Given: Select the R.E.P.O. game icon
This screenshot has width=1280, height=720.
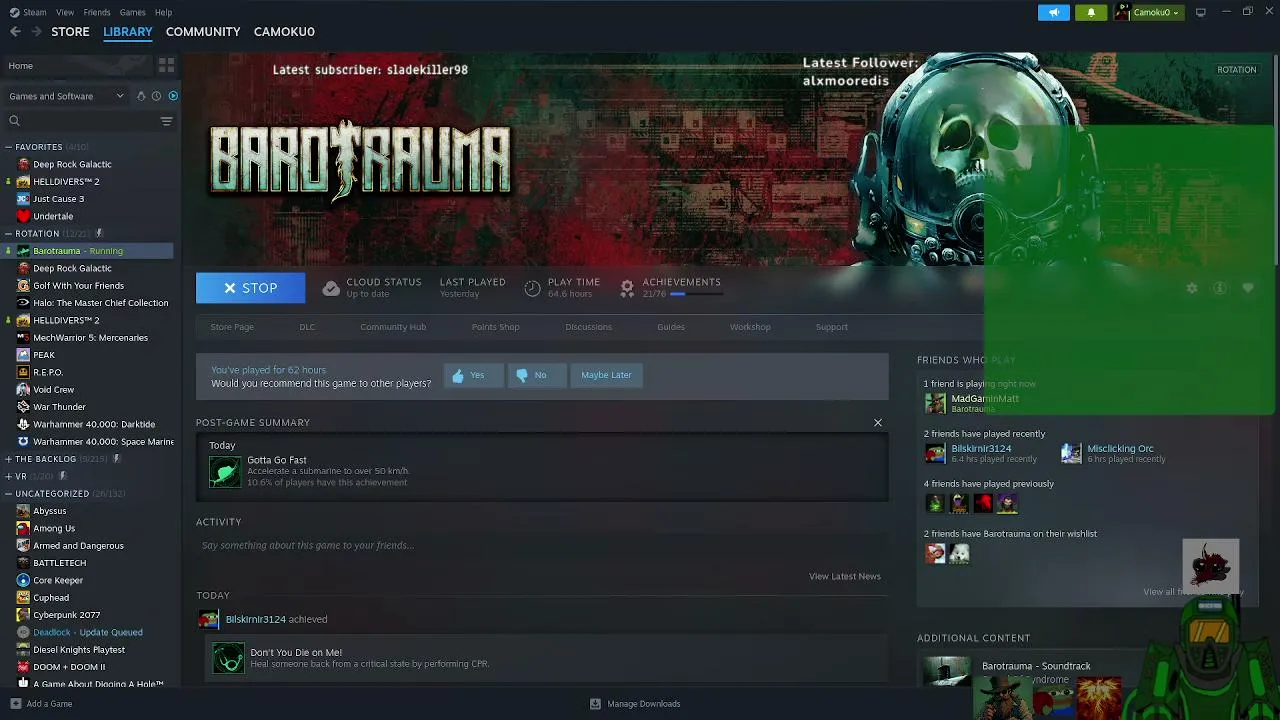Looking at the screenshot, I should (23, 372).
